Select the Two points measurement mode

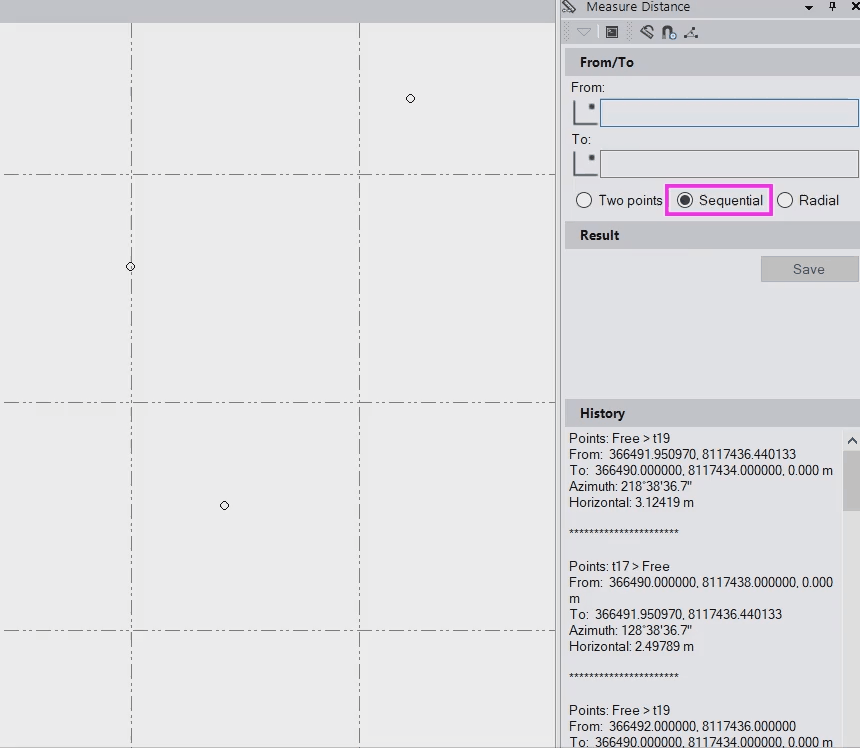tap(583, 200)
